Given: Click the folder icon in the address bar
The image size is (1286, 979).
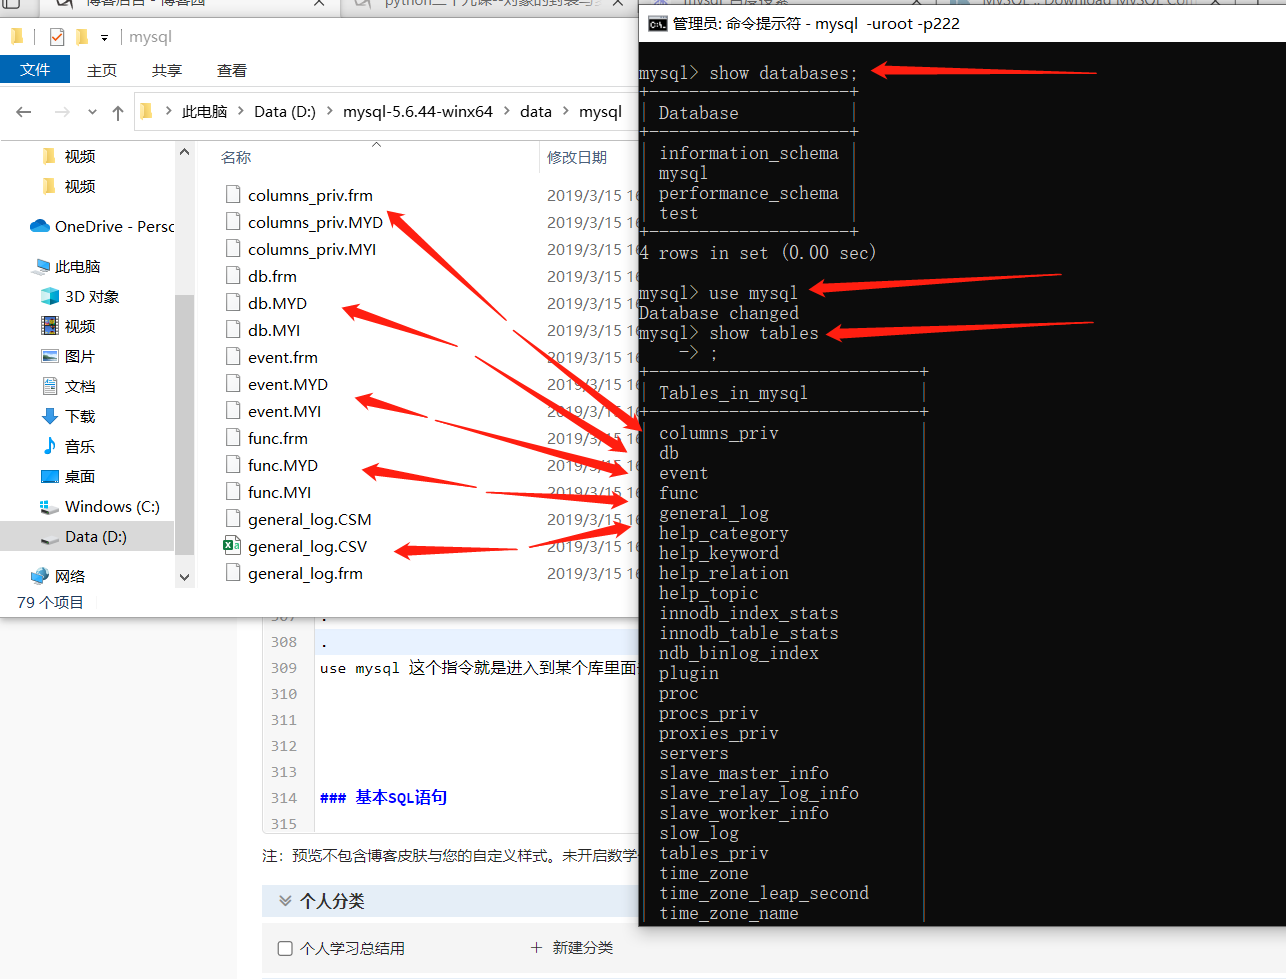Looking at the screenshot, I should (146, 111).
